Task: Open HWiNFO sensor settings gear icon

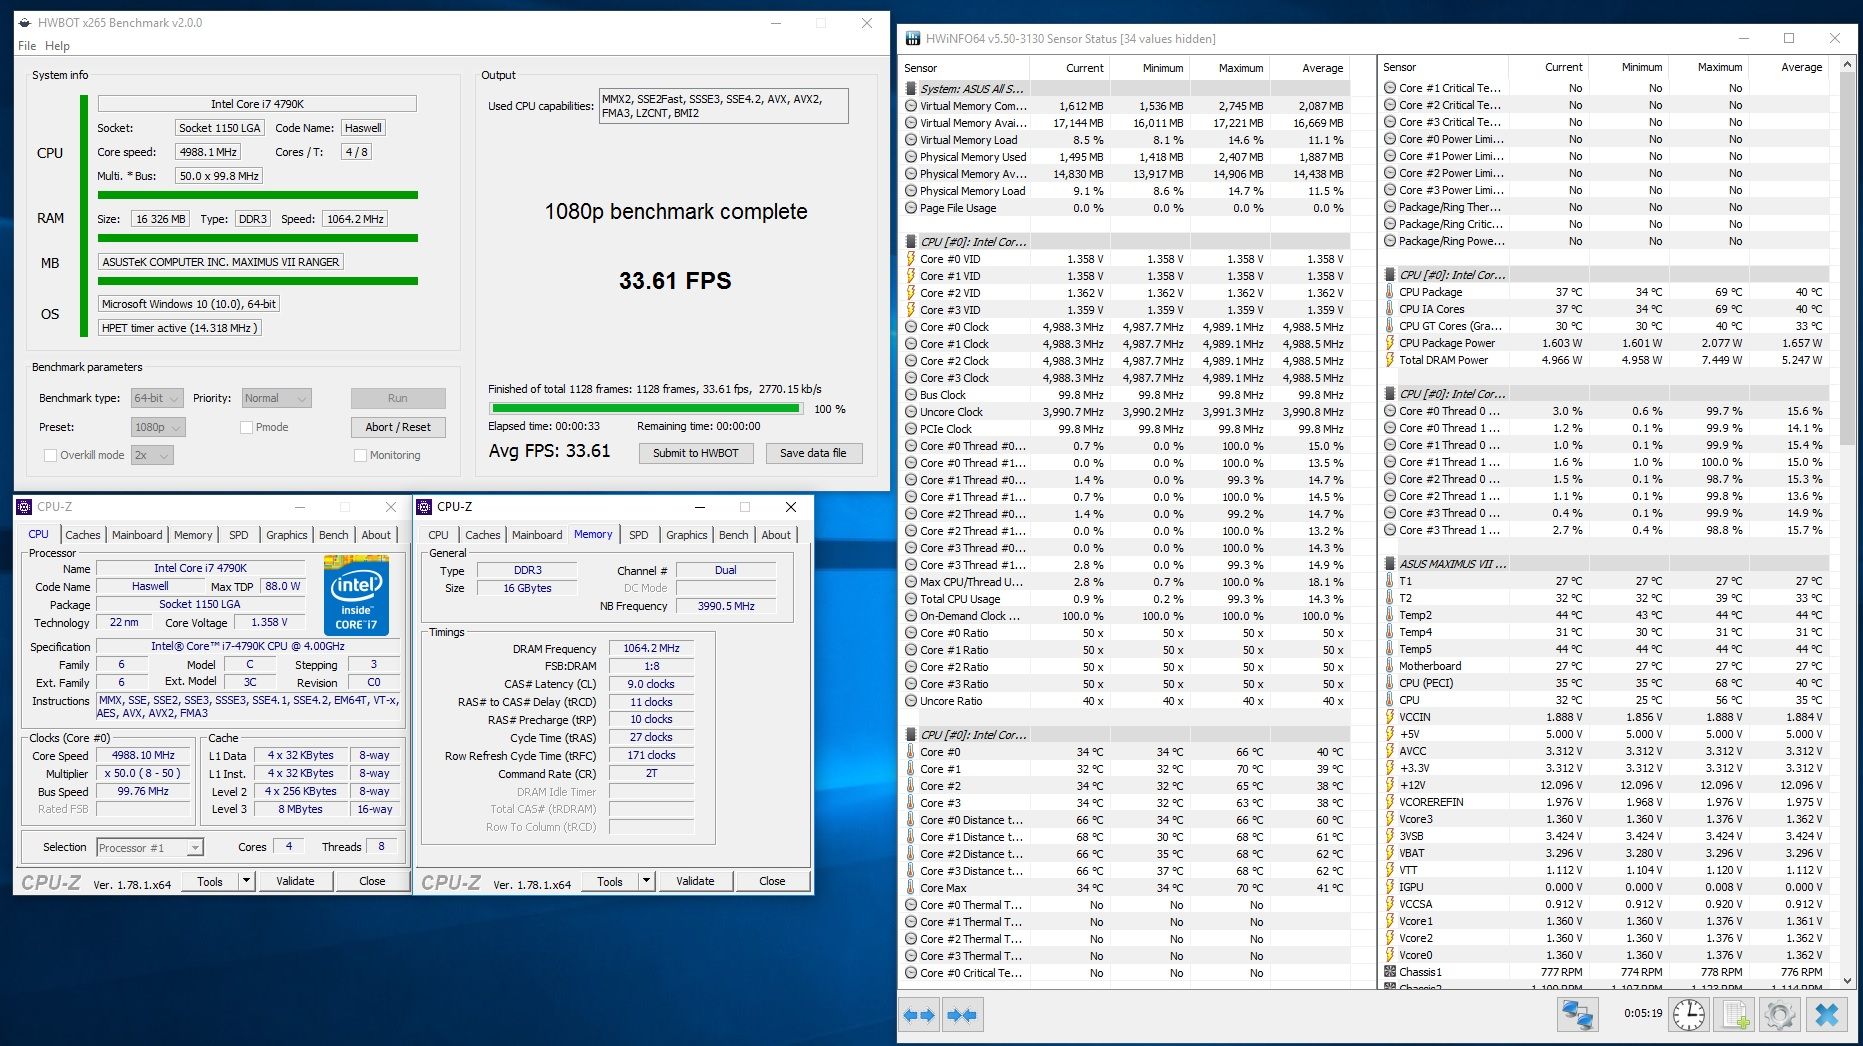Action: pyautogui.click(x=1780, y=1015)
